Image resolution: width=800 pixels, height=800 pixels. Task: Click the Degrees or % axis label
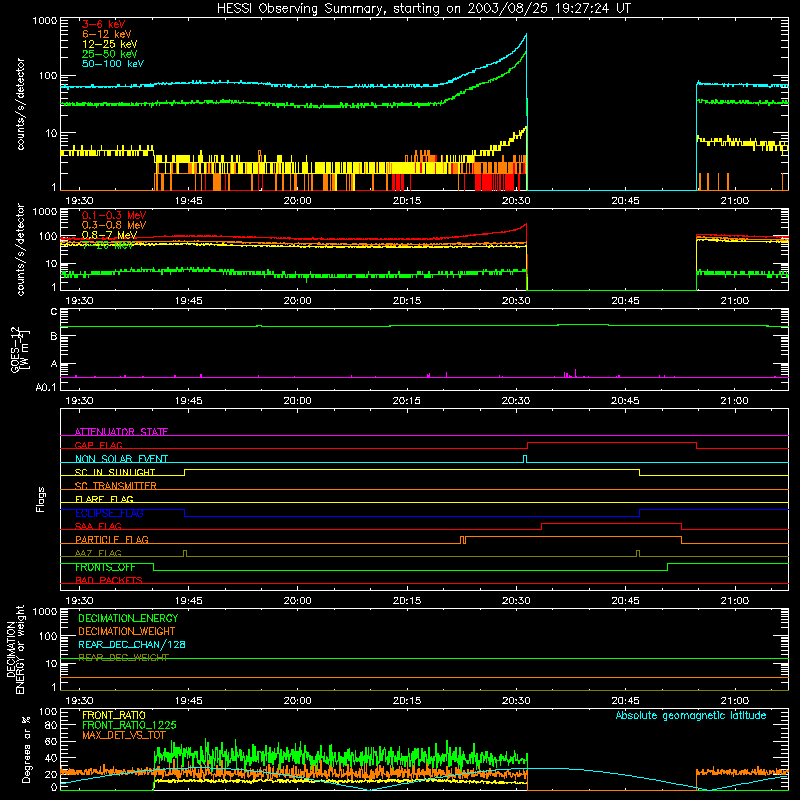[26, 750]
